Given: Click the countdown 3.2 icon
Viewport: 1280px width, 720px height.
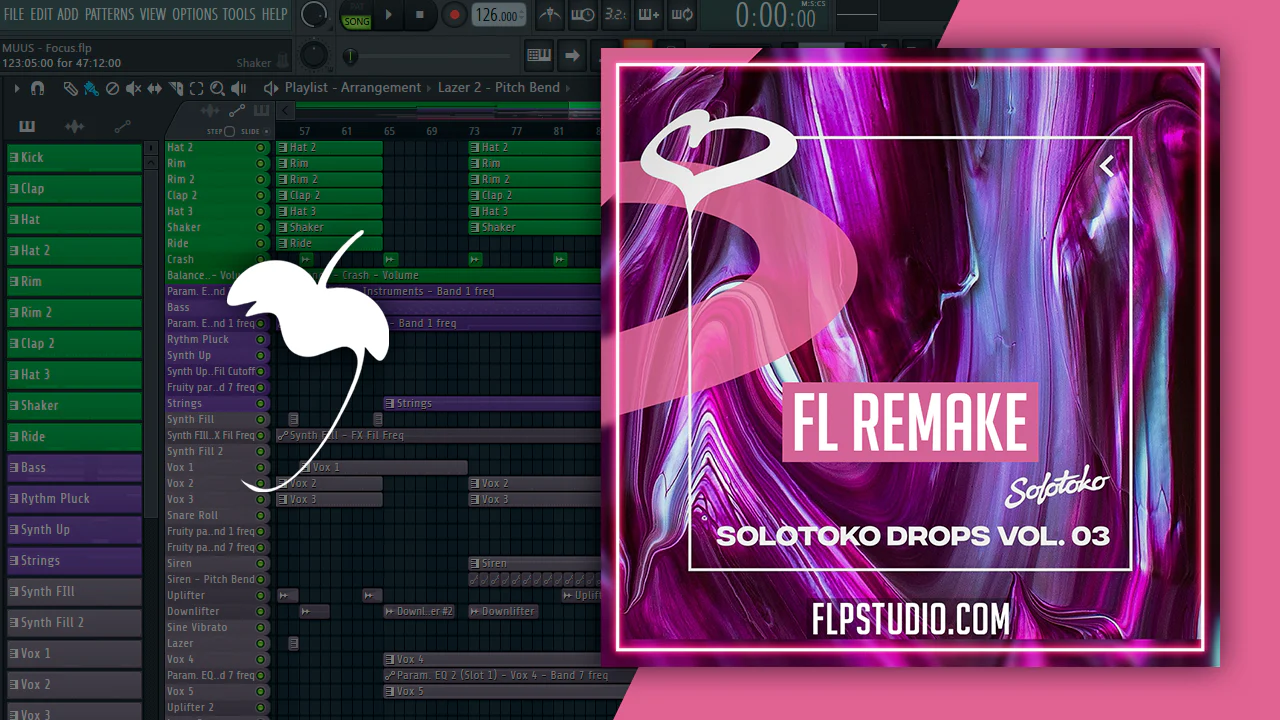Looking at the screenshot, I should (x=616, y=15).
